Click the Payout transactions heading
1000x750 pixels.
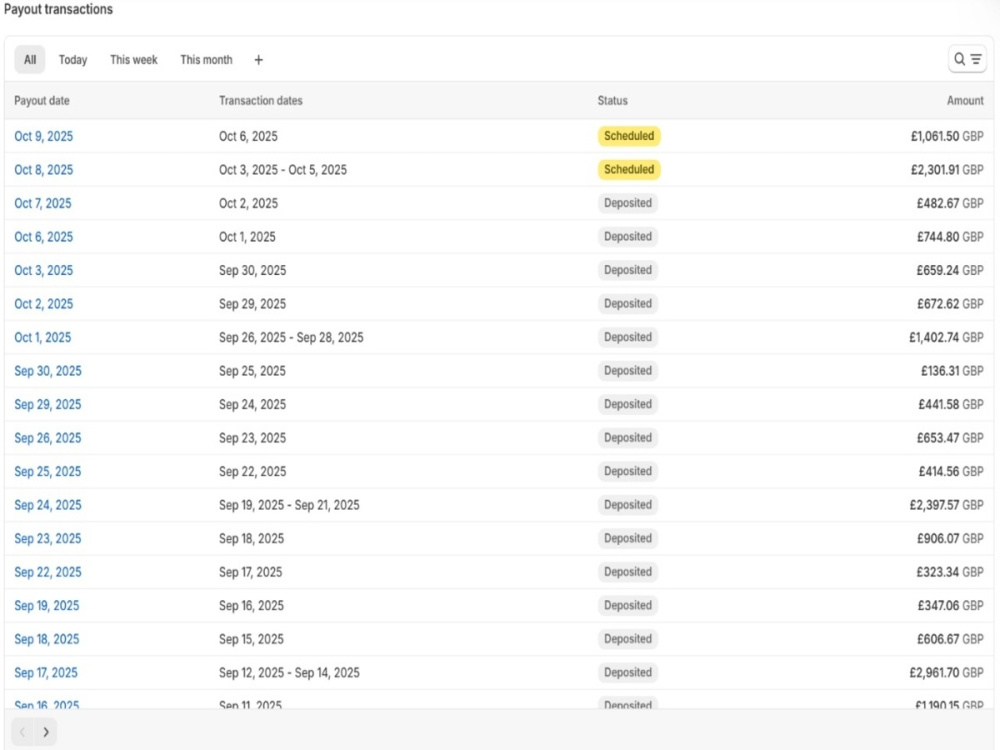coord(58,9)
